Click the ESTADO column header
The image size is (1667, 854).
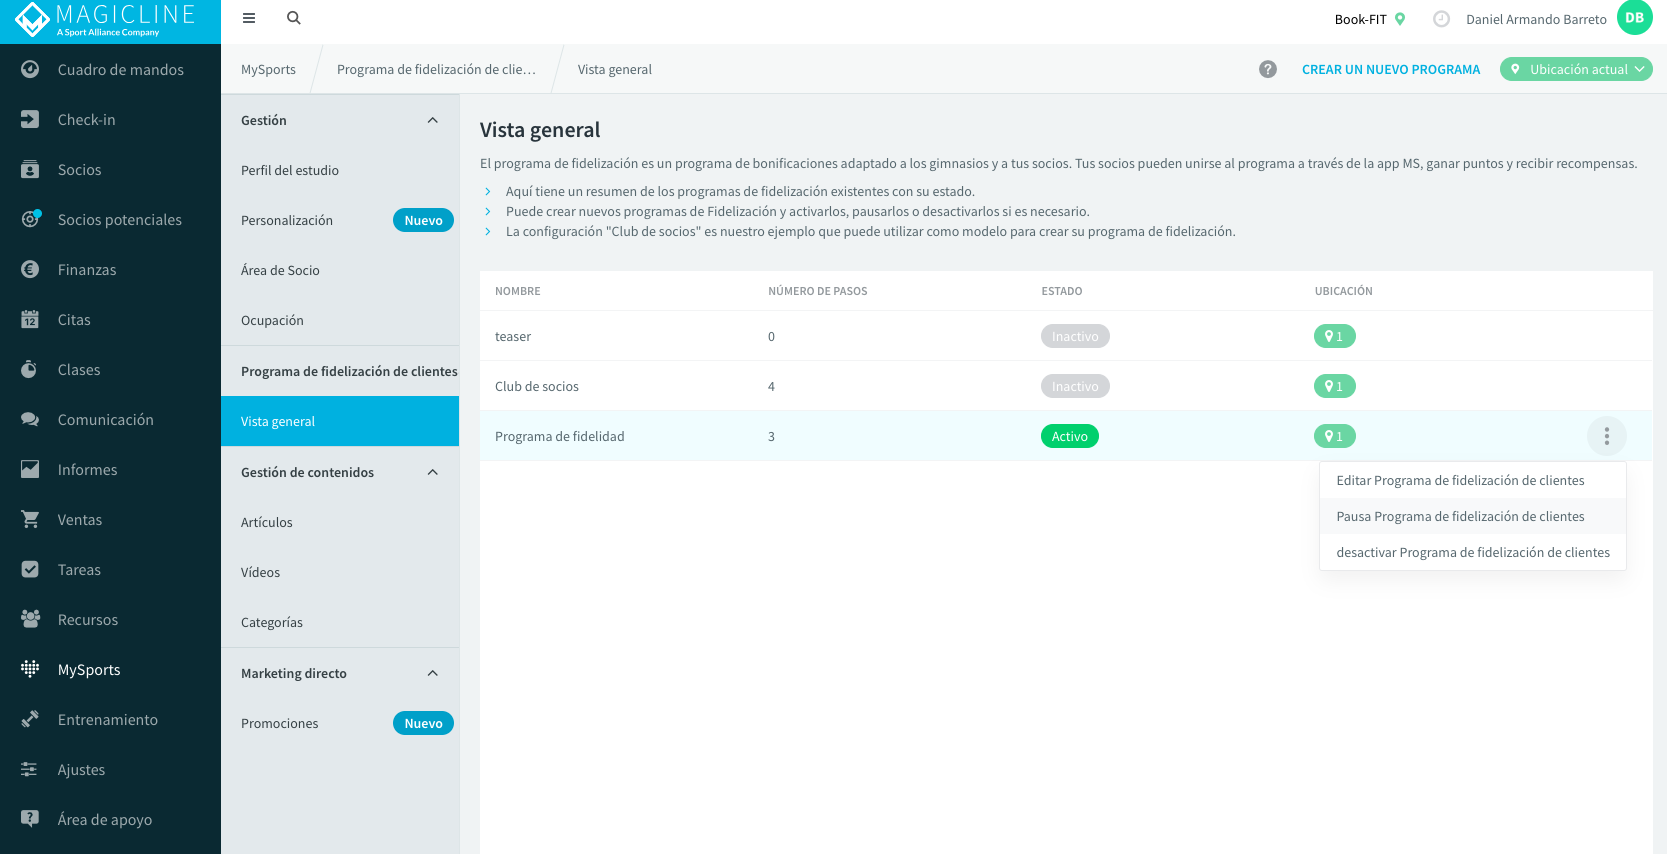pyautogui.click(x=1062, y=291)
